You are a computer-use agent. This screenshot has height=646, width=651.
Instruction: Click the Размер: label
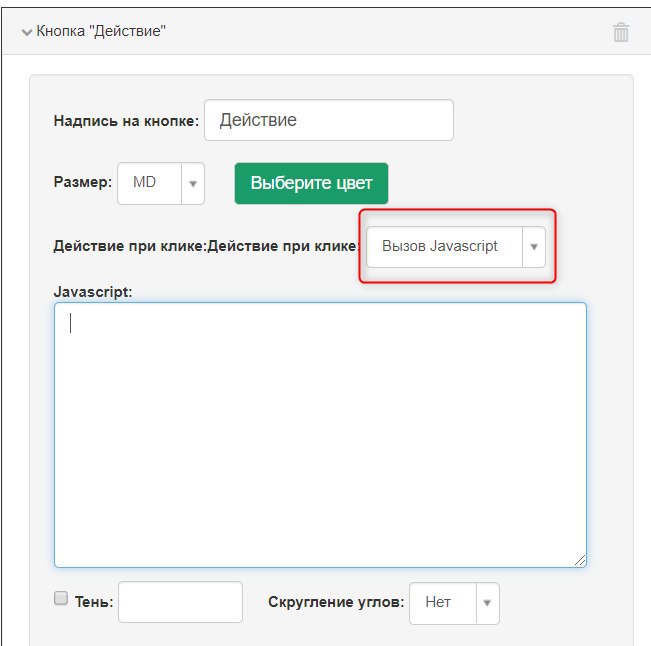point(83,182)
